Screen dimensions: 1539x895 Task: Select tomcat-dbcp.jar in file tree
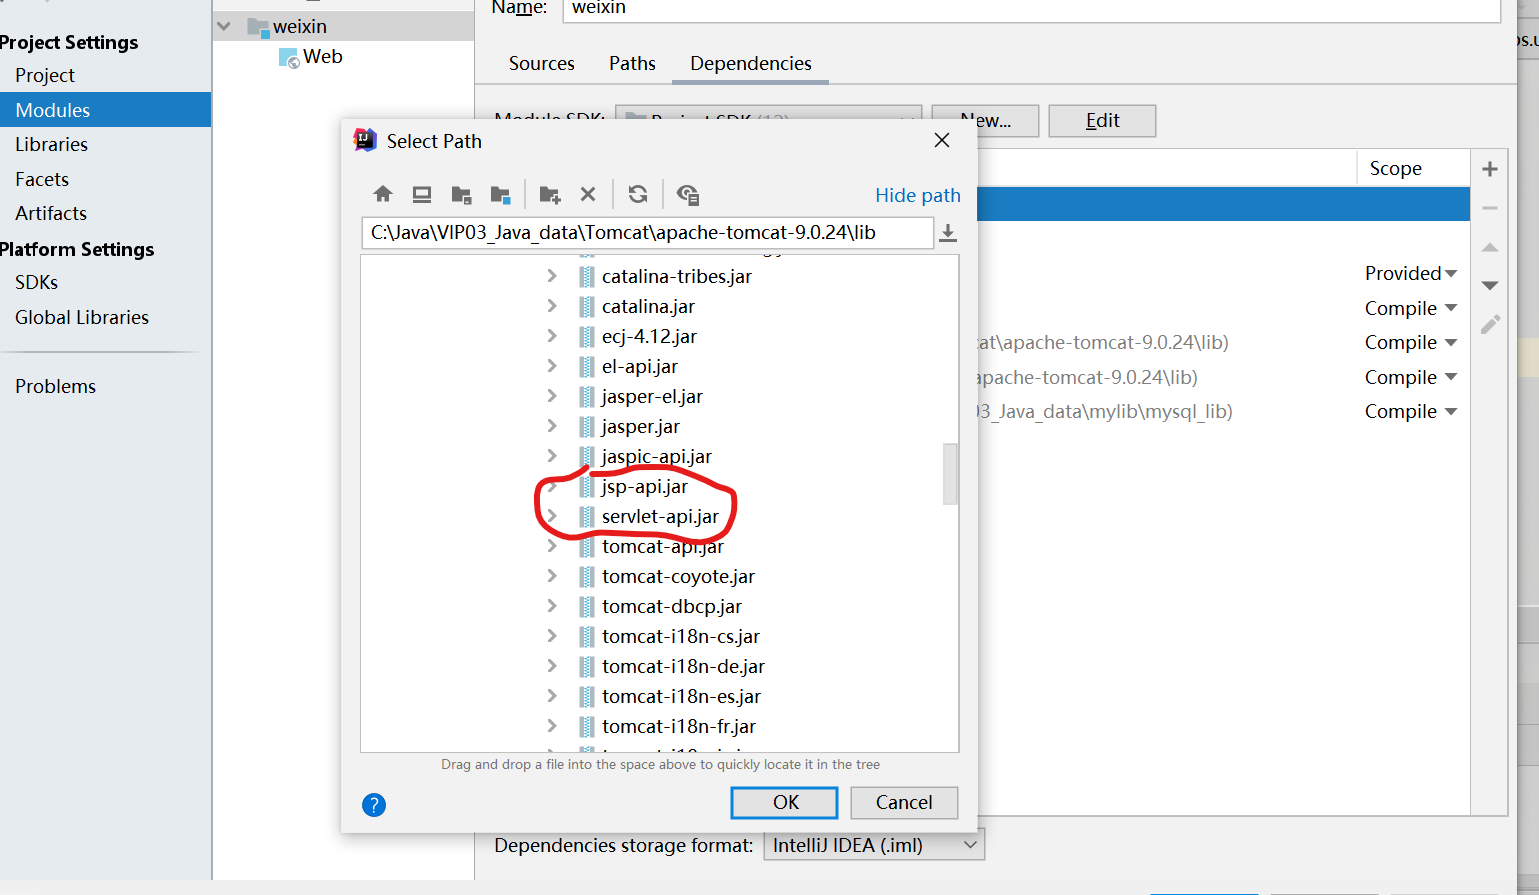[672, 606]
